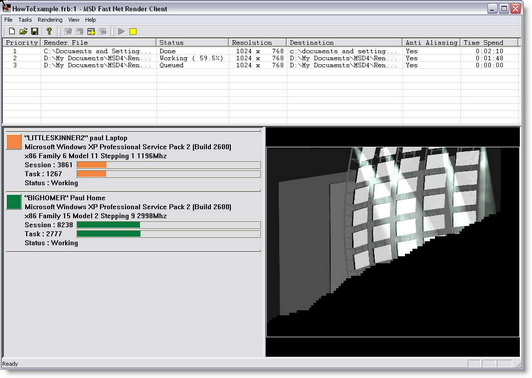Screen dimensions: 532x378
Task: Click the rendered scene preview image
Action: (393, 242)
